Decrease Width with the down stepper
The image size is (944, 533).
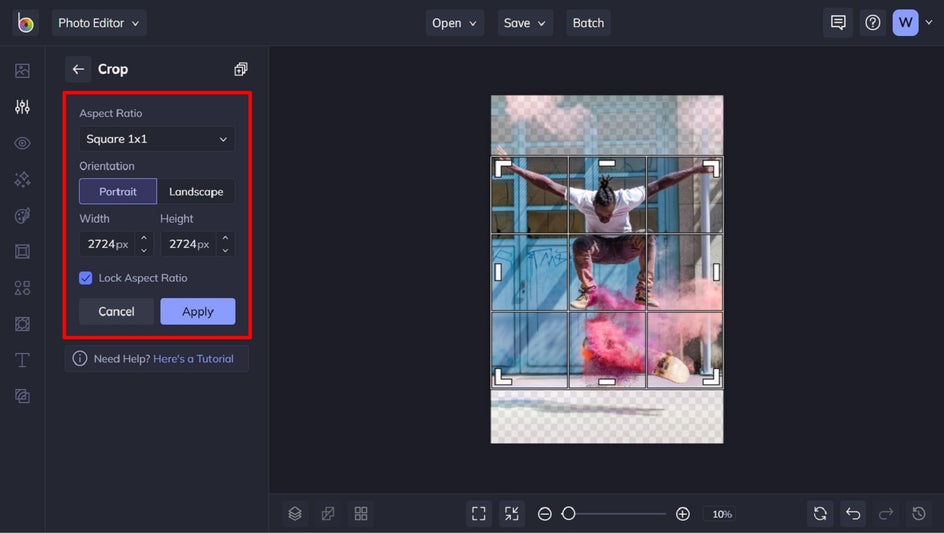pyautogui.click(x=144, y=250)
